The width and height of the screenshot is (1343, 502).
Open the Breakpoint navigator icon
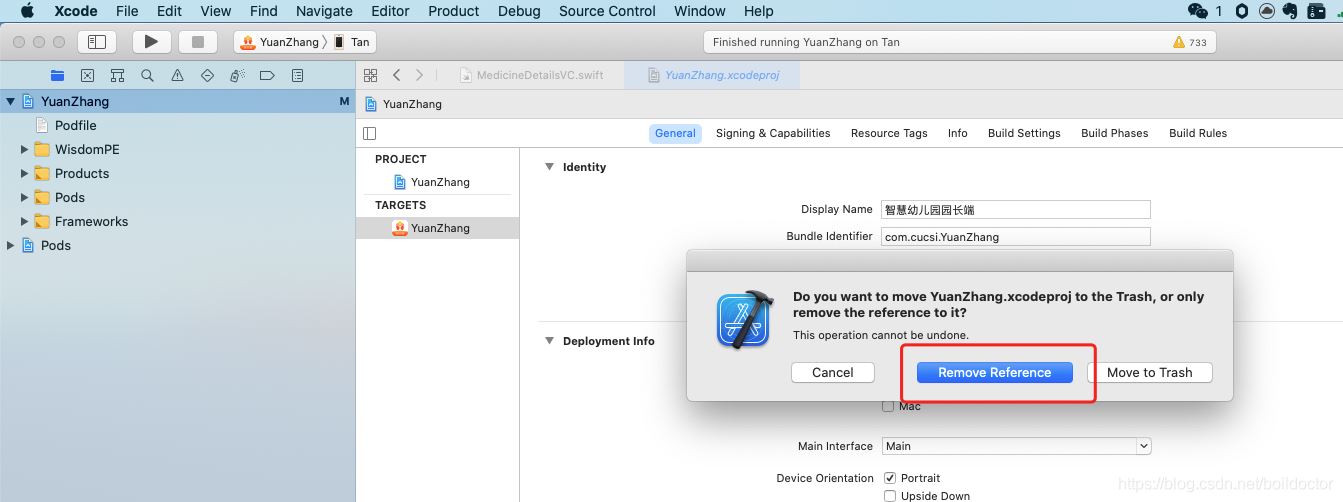[267, 76]
